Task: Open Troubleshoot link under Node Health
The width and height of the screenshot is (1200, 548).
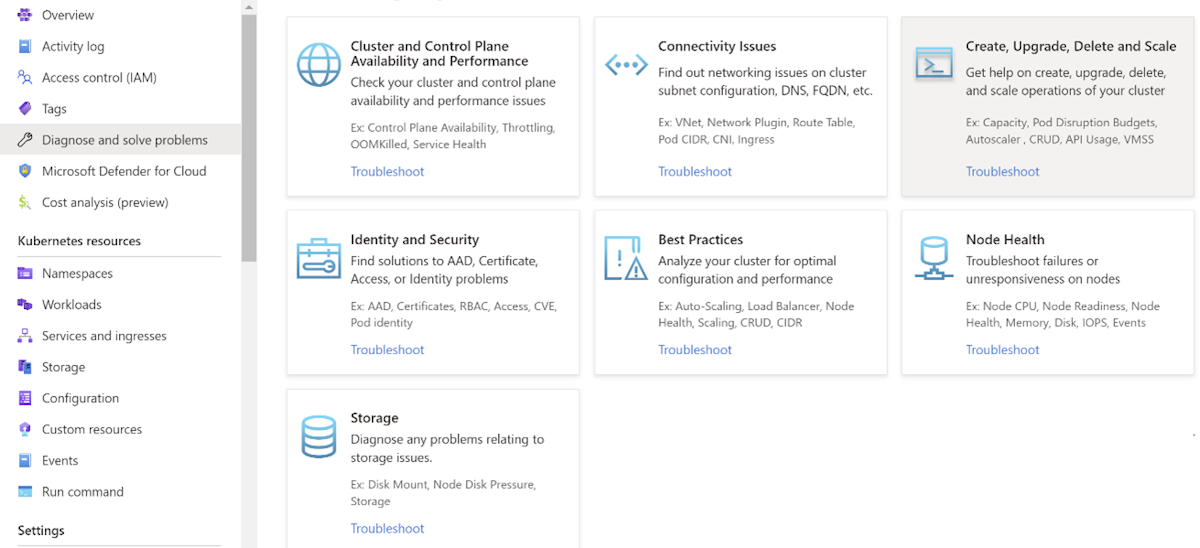Action: (1002, 350)
